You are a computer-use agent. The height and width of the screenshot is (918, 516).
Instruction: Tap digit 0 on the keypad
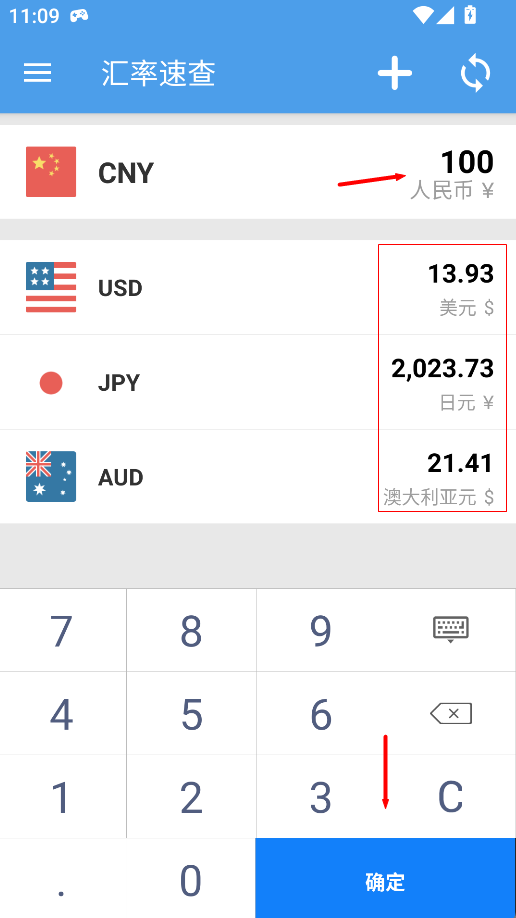tap(192, 879)
